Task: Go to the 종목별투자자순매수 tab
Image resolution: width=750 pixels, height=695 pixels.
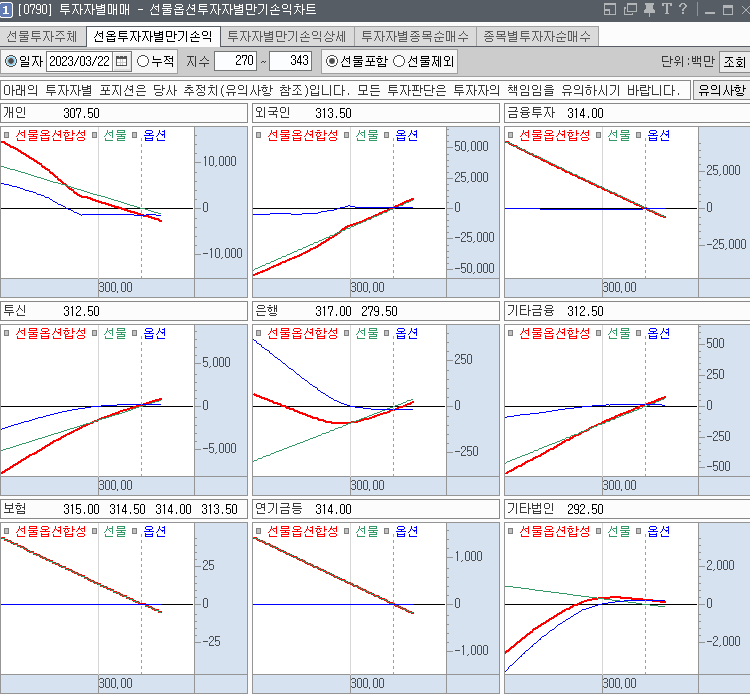Action: point(537,37)
